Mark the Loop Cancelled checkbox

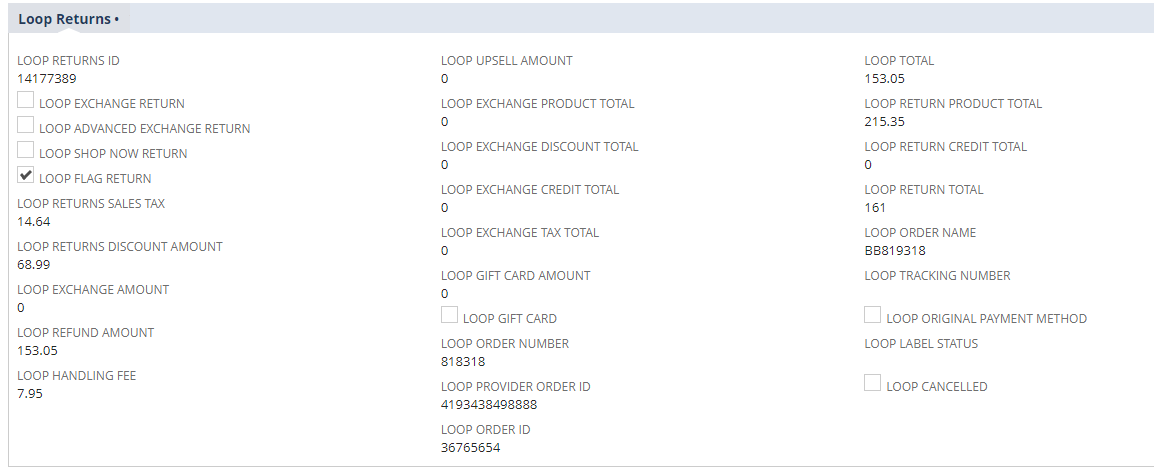(873, 383)
